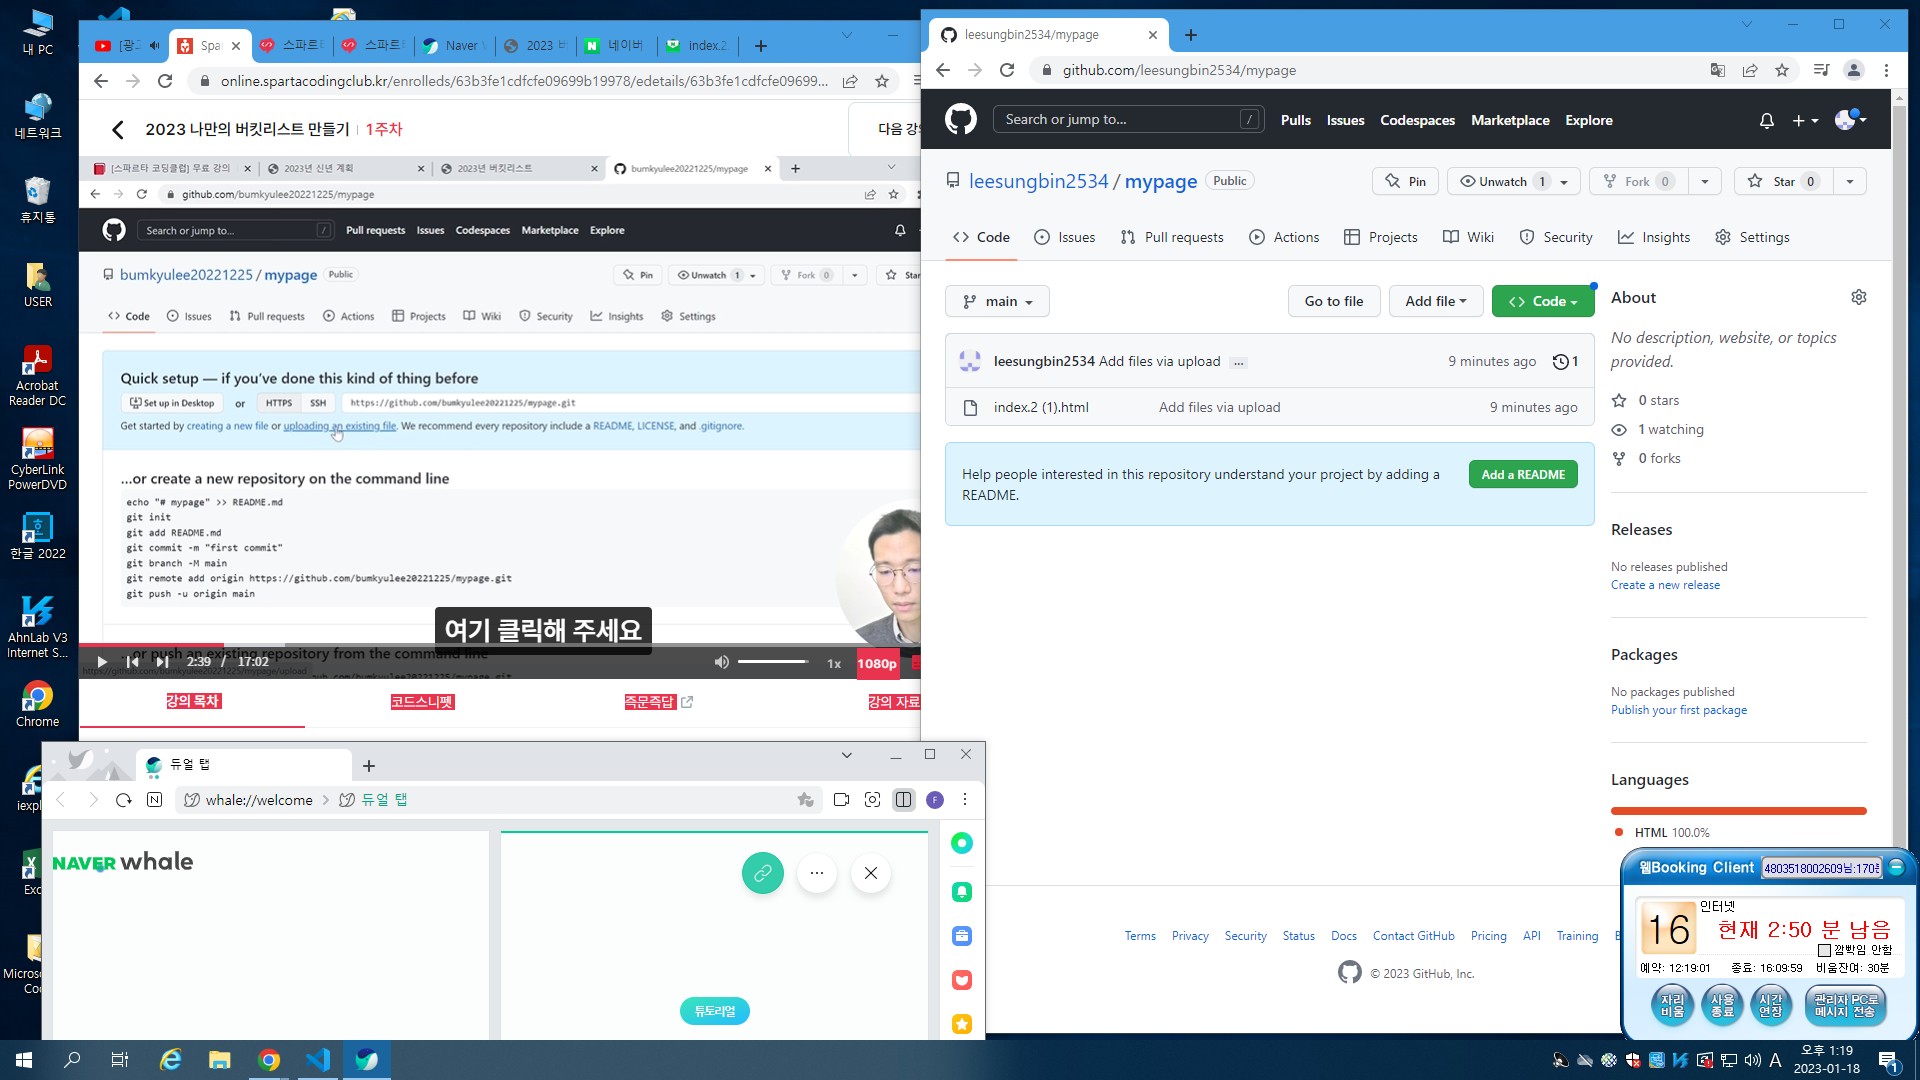1920x1080 pixels.
Task: Click the Add a README button
Action: coord(1523,474)
